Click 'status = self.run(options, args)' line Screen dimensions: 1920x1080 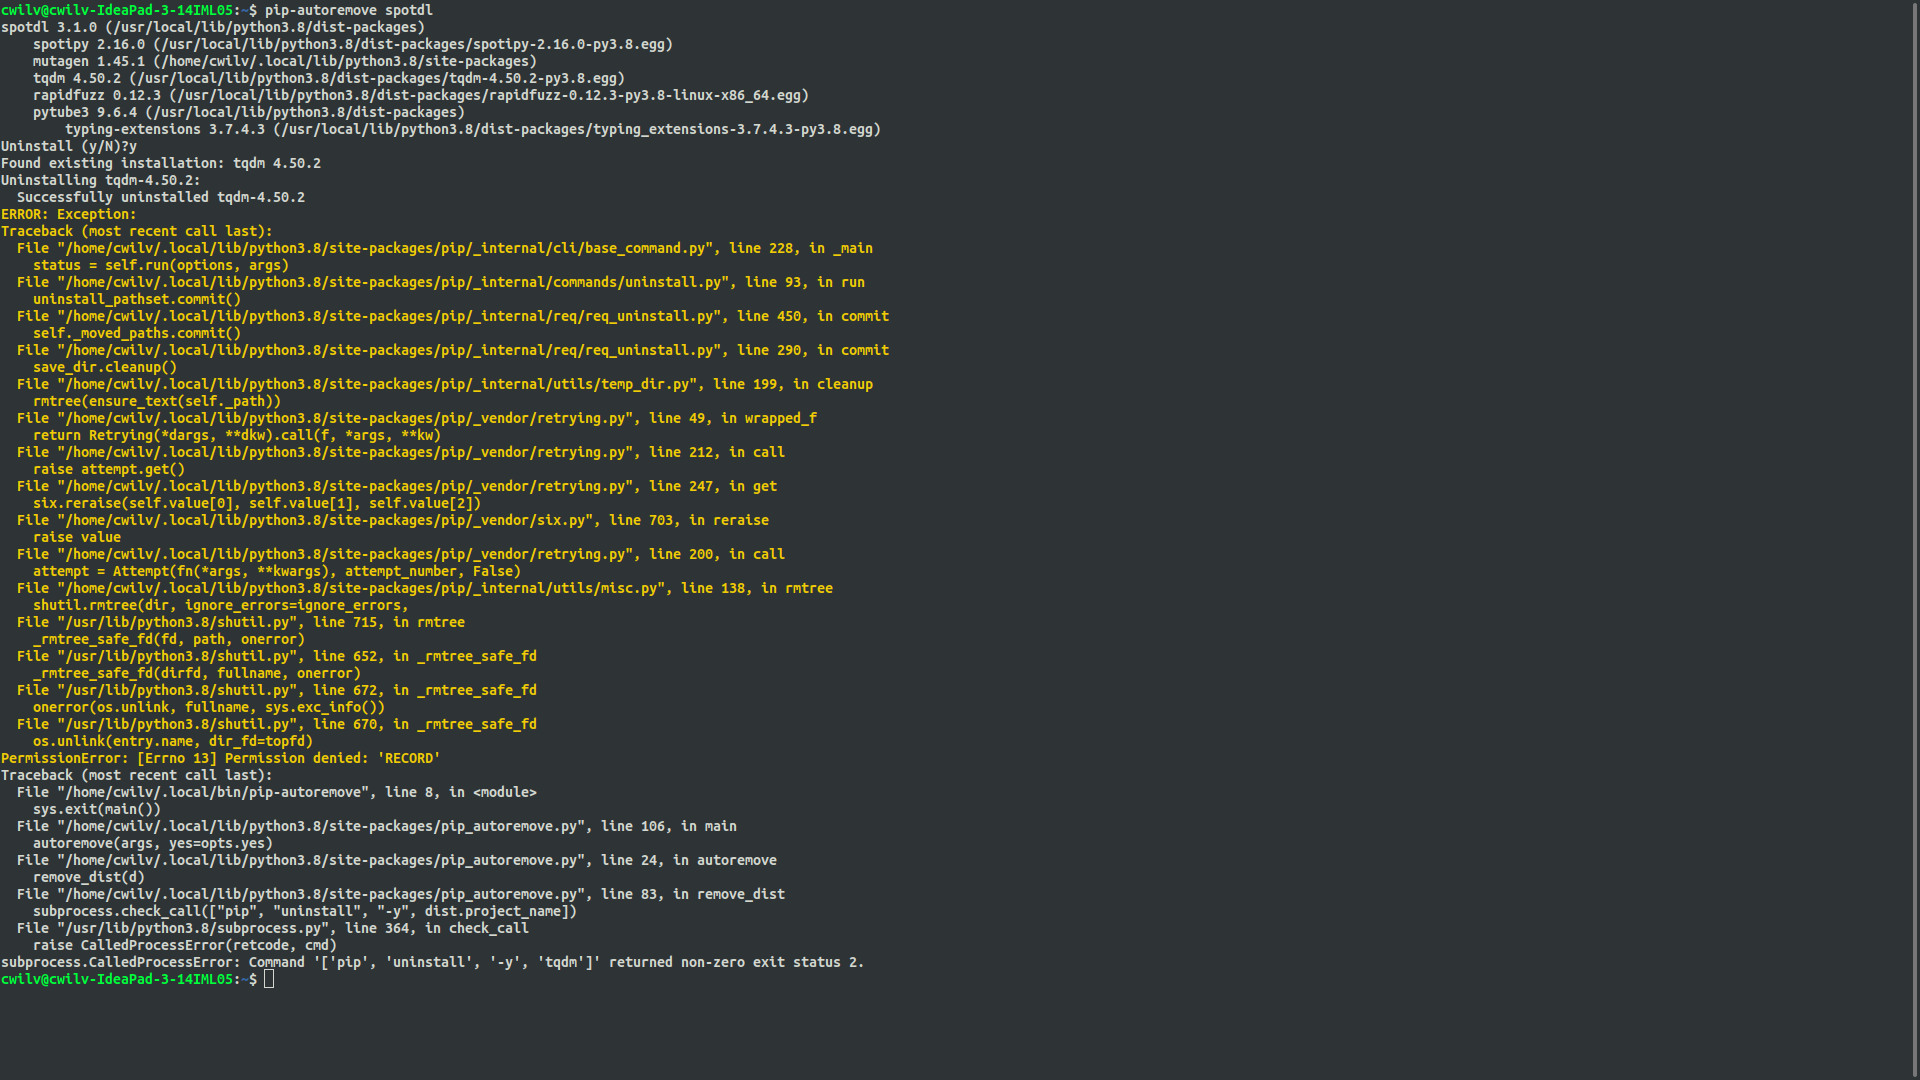coord(160,265)
